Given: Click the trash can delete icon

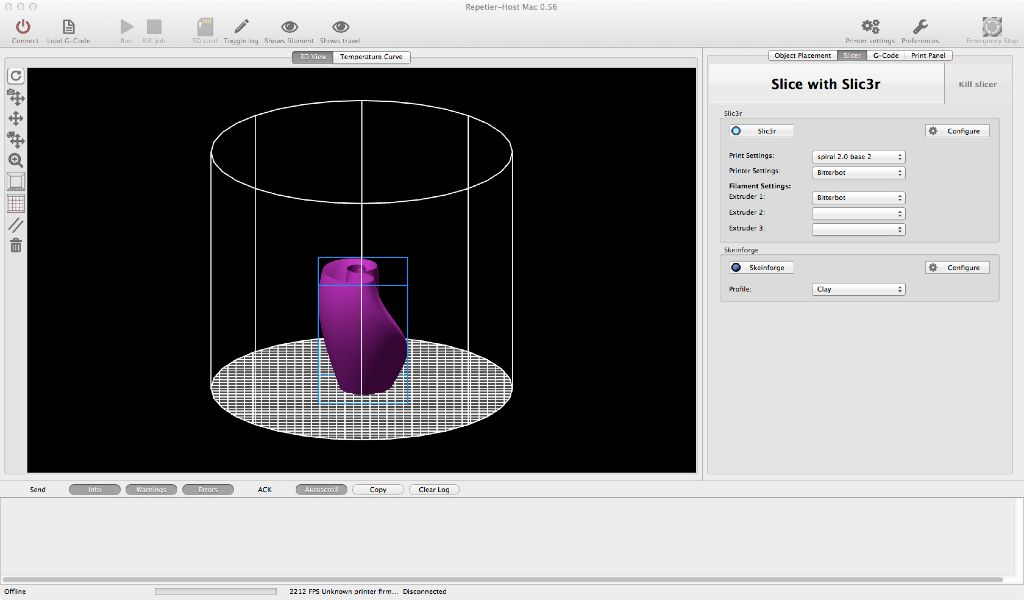Looking at the screenshot, I should 16,245.
